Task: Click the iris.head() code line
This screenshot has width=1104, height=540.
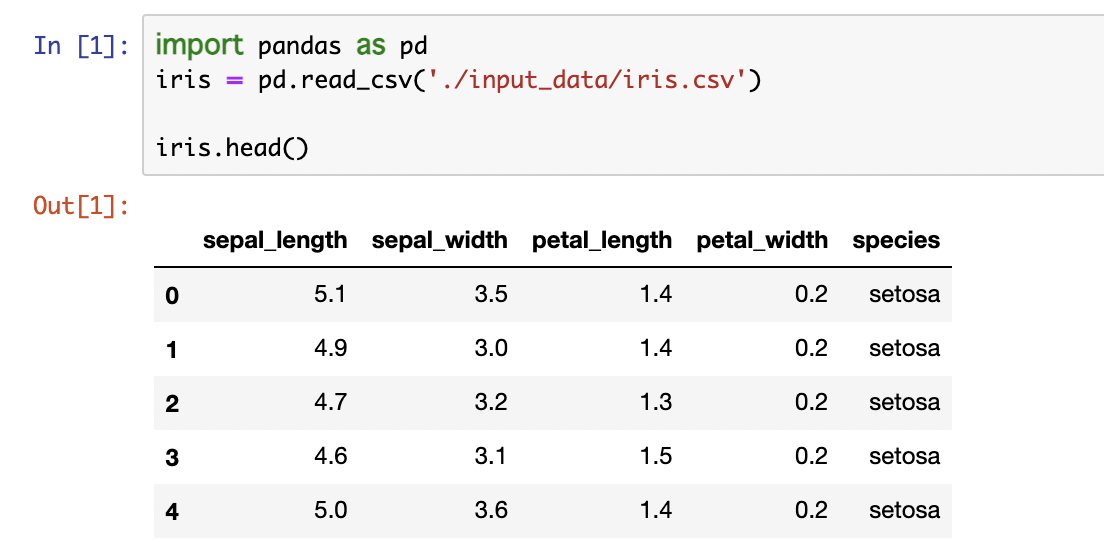Action: click(x=232, y=148)
